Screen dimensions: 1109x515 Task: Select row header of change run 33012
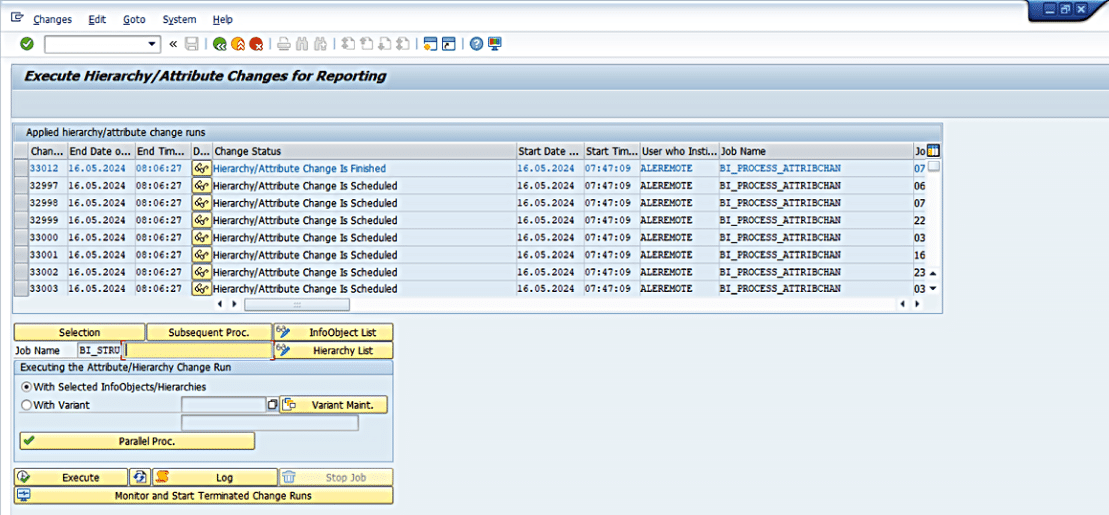pos(21,168)
